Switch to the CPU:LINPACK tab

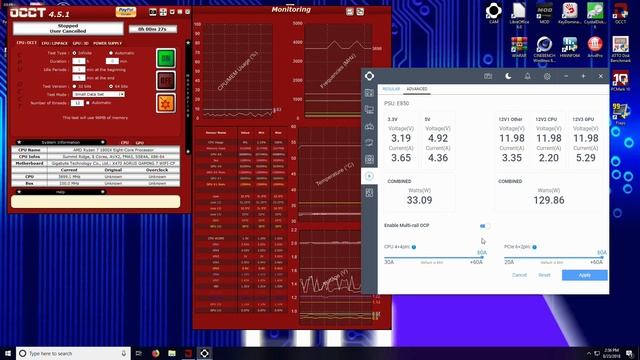click(x=55, y=43)
